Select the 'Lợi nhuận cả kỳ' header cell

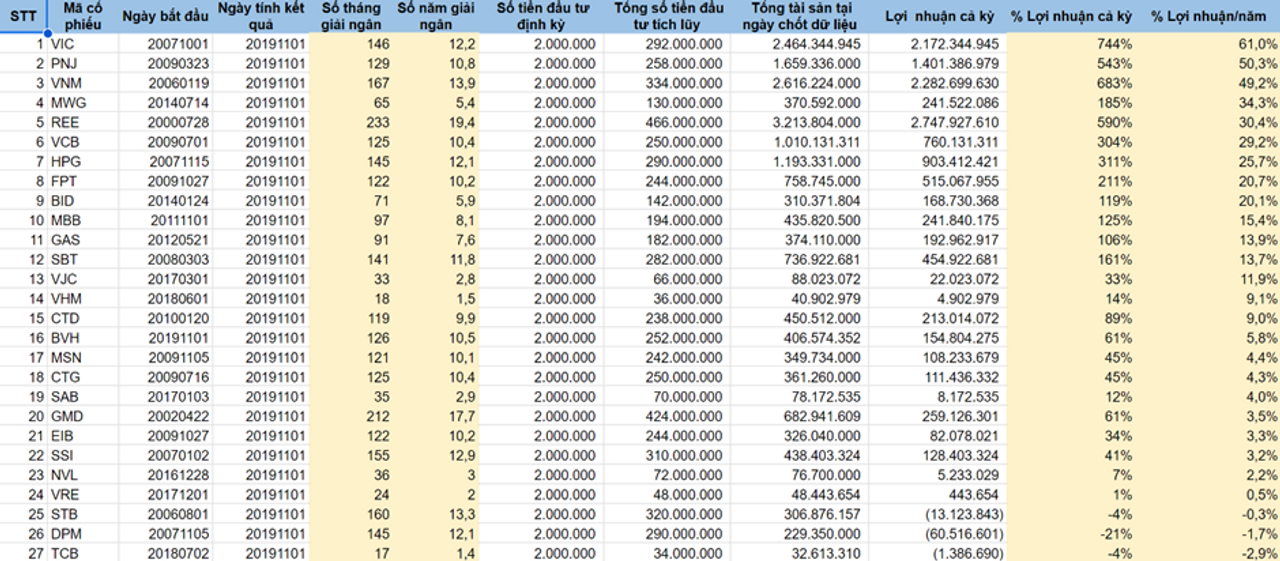click(941, 16)
